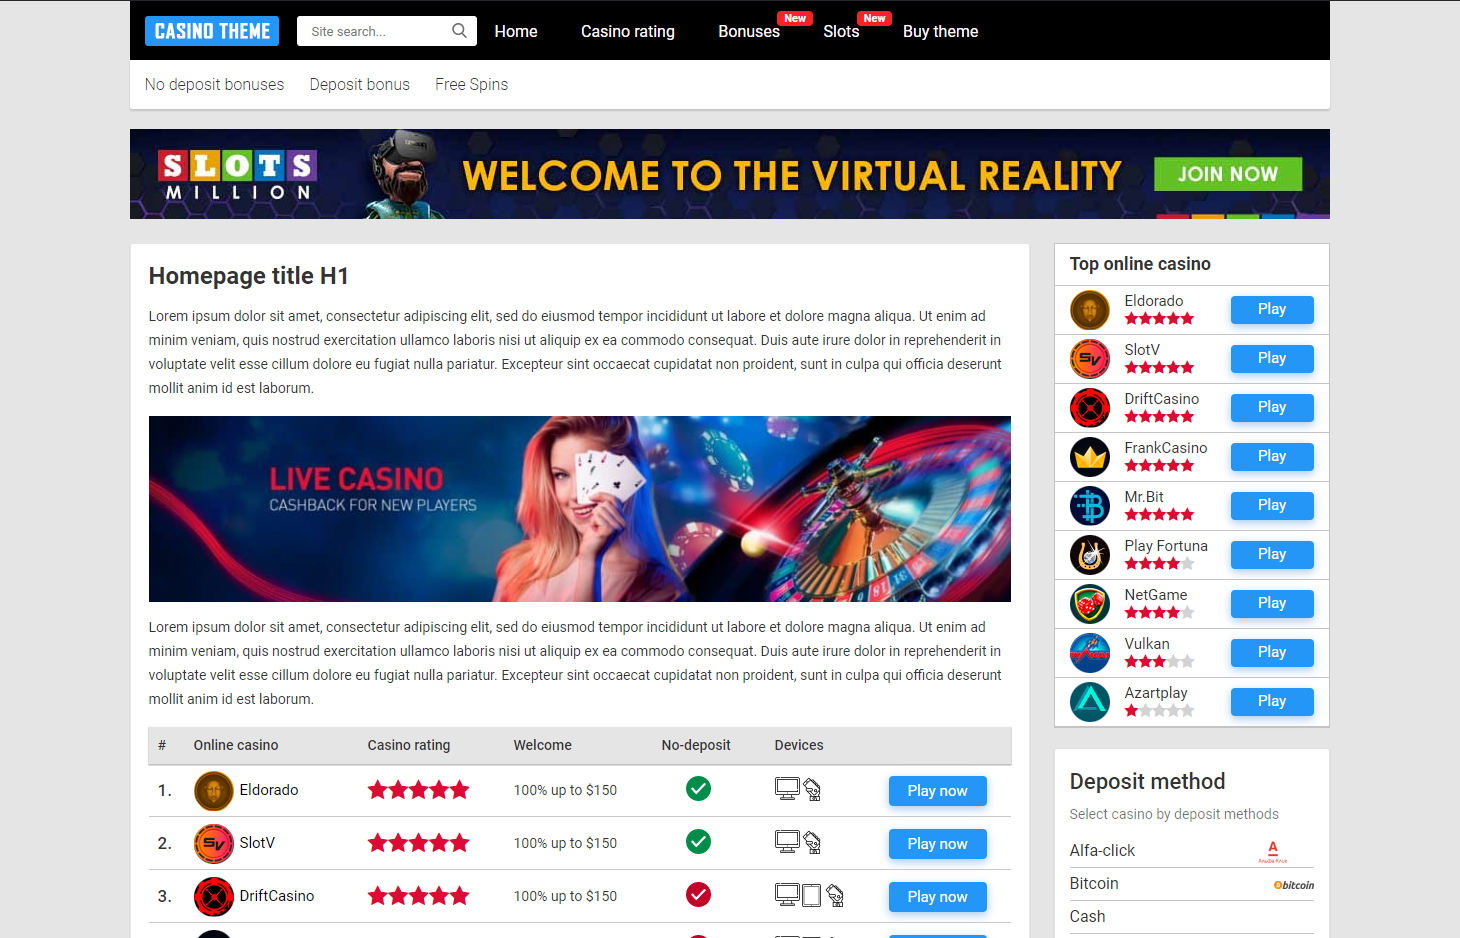
Task: Open the Vulkan logo icon
Action: coord(1090,653)
